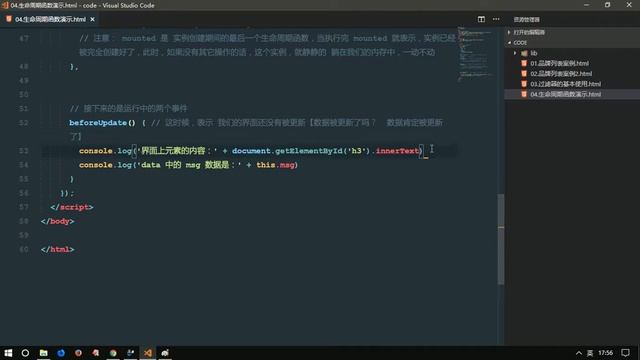Click the taskbar icon between Chrome and VS Code
The image size is (640, 360).
(x=131, y=353)
